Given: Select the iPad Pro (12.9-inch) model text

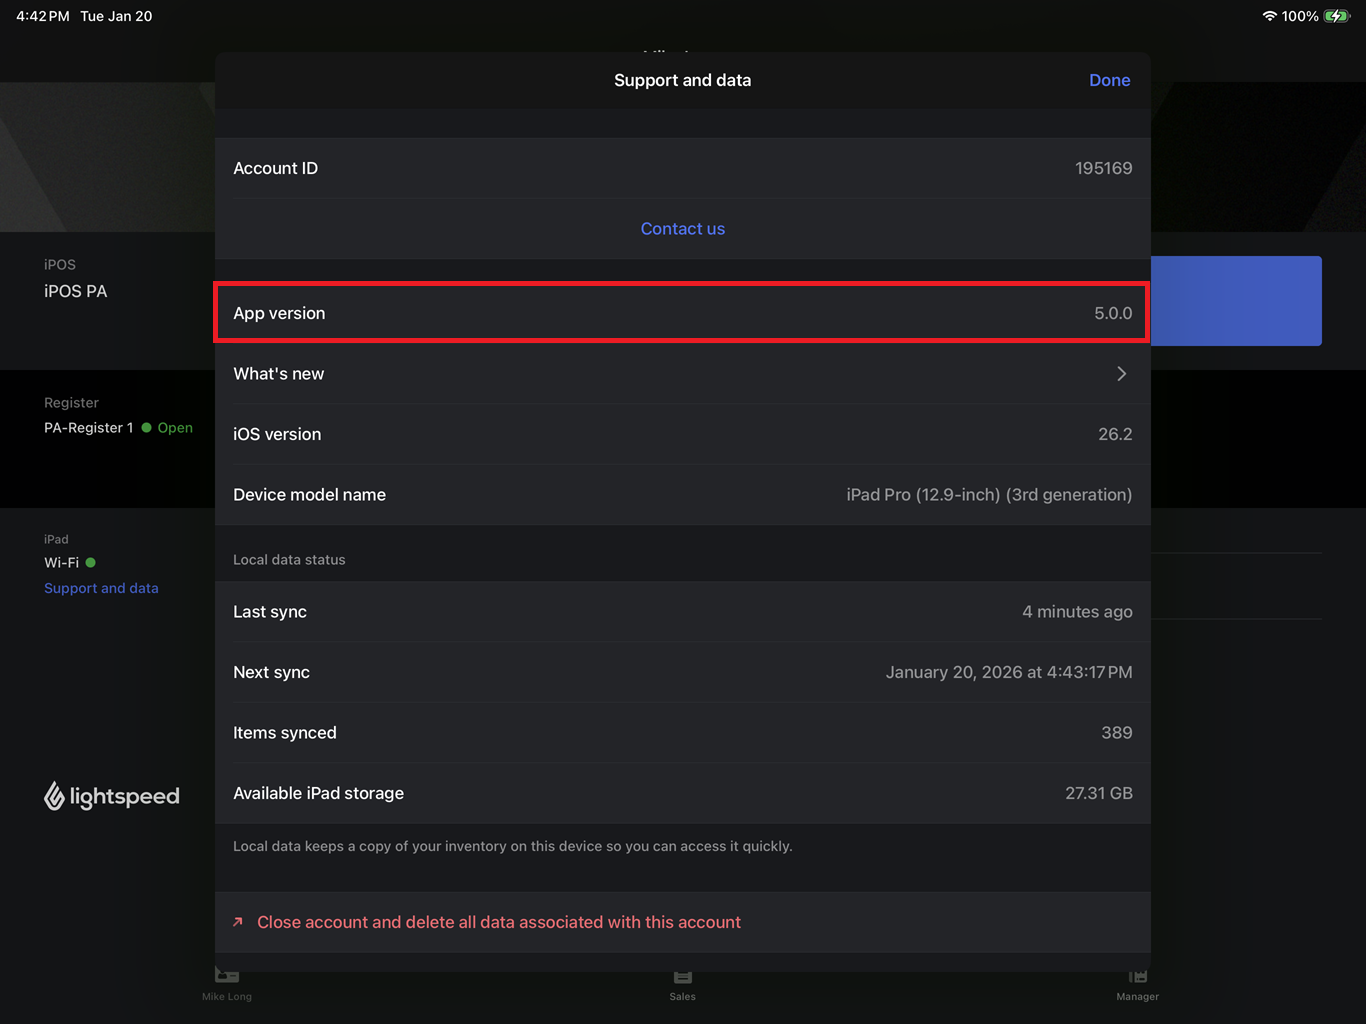Looking at the screenshot, I should tap(989, 495).
